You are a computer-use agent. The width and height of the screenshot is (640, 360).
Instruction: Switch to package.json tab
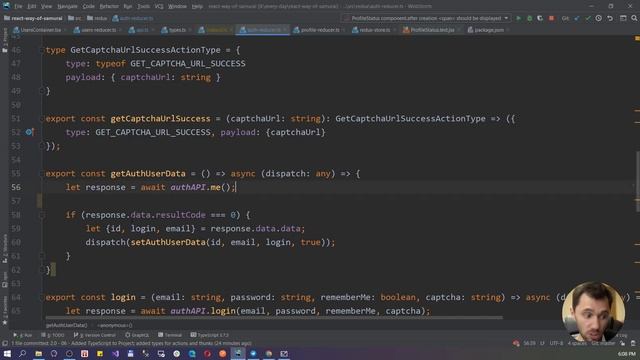pos(488,30)
